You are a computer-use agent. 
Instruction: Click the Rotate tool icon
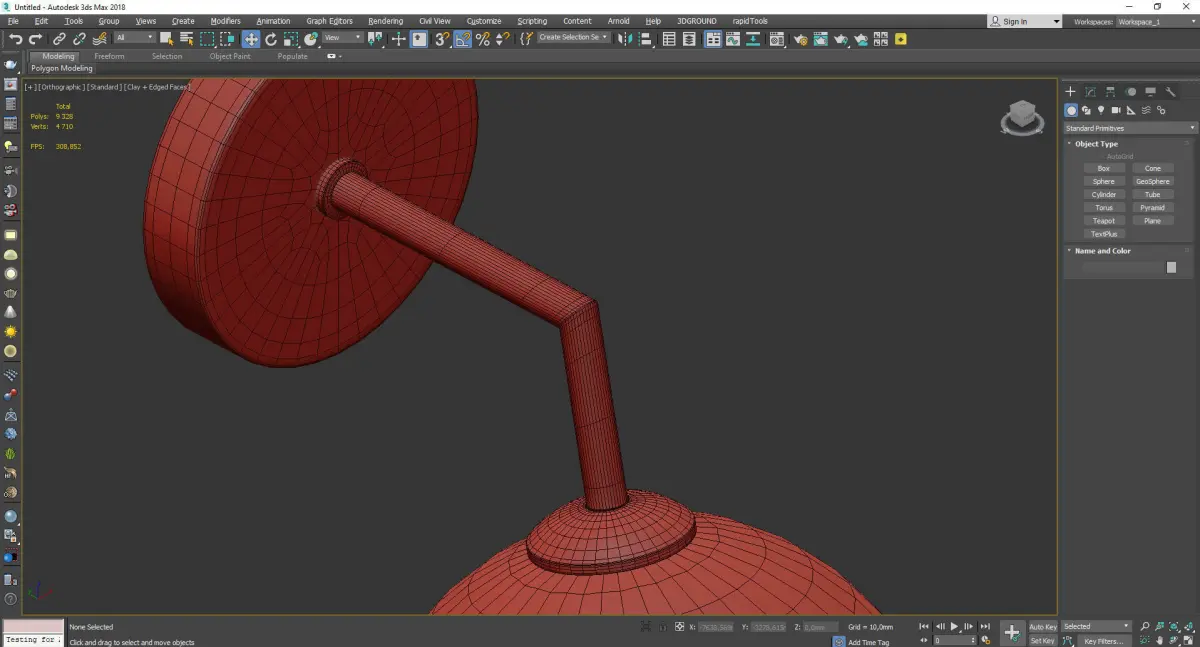click(x=270, y=39)
